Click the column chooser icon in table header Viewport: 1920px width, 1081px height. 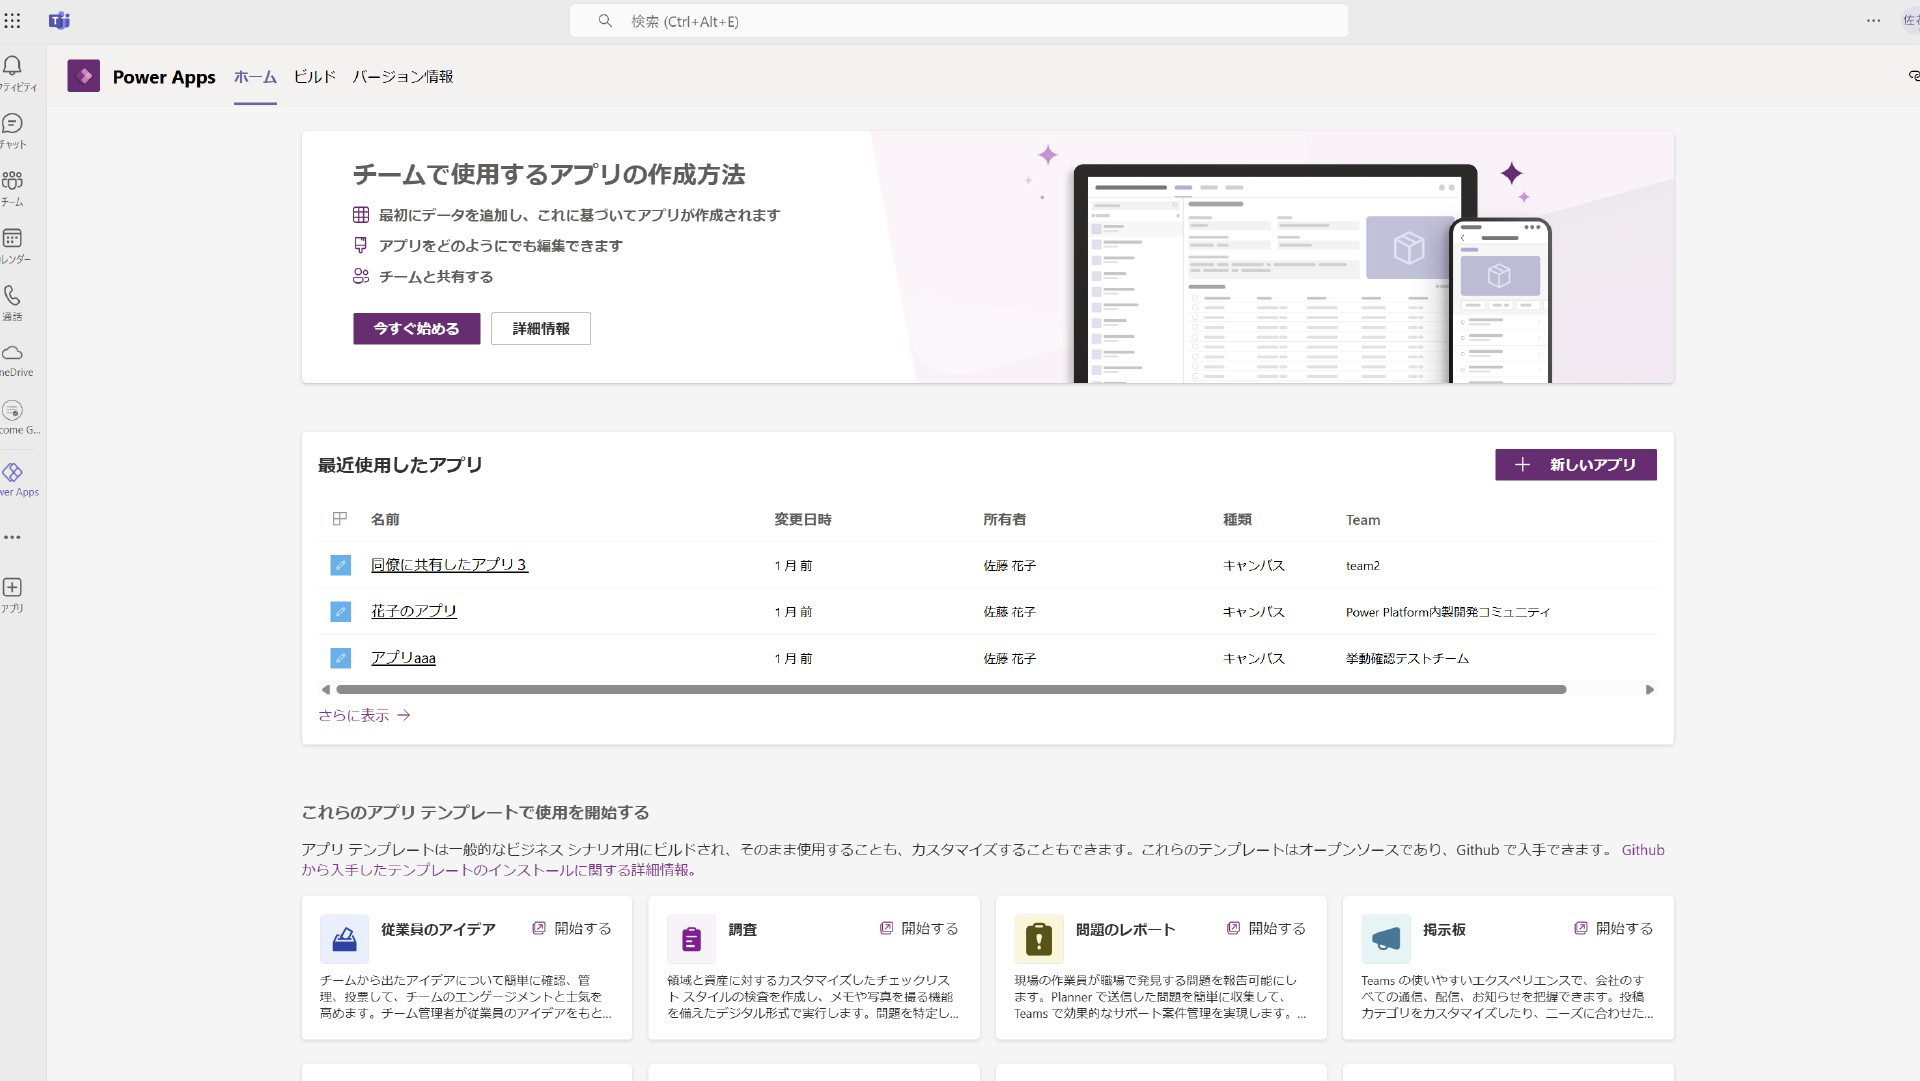click(x=340, y=519)
